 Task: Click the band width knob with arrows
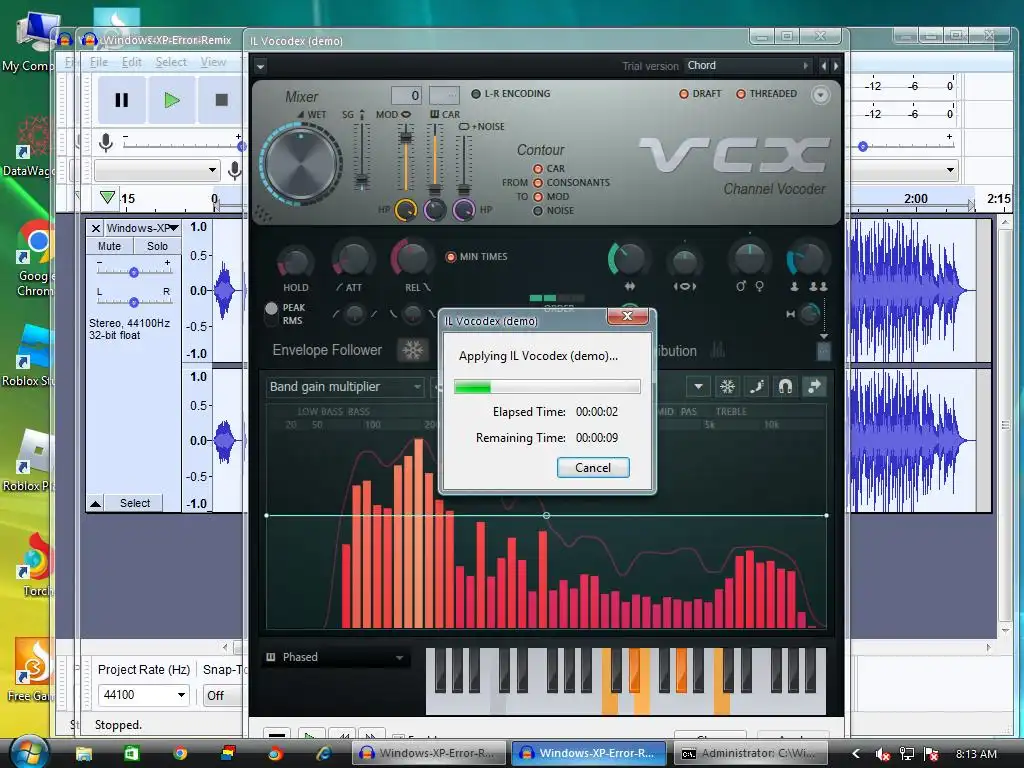(628, 260)
